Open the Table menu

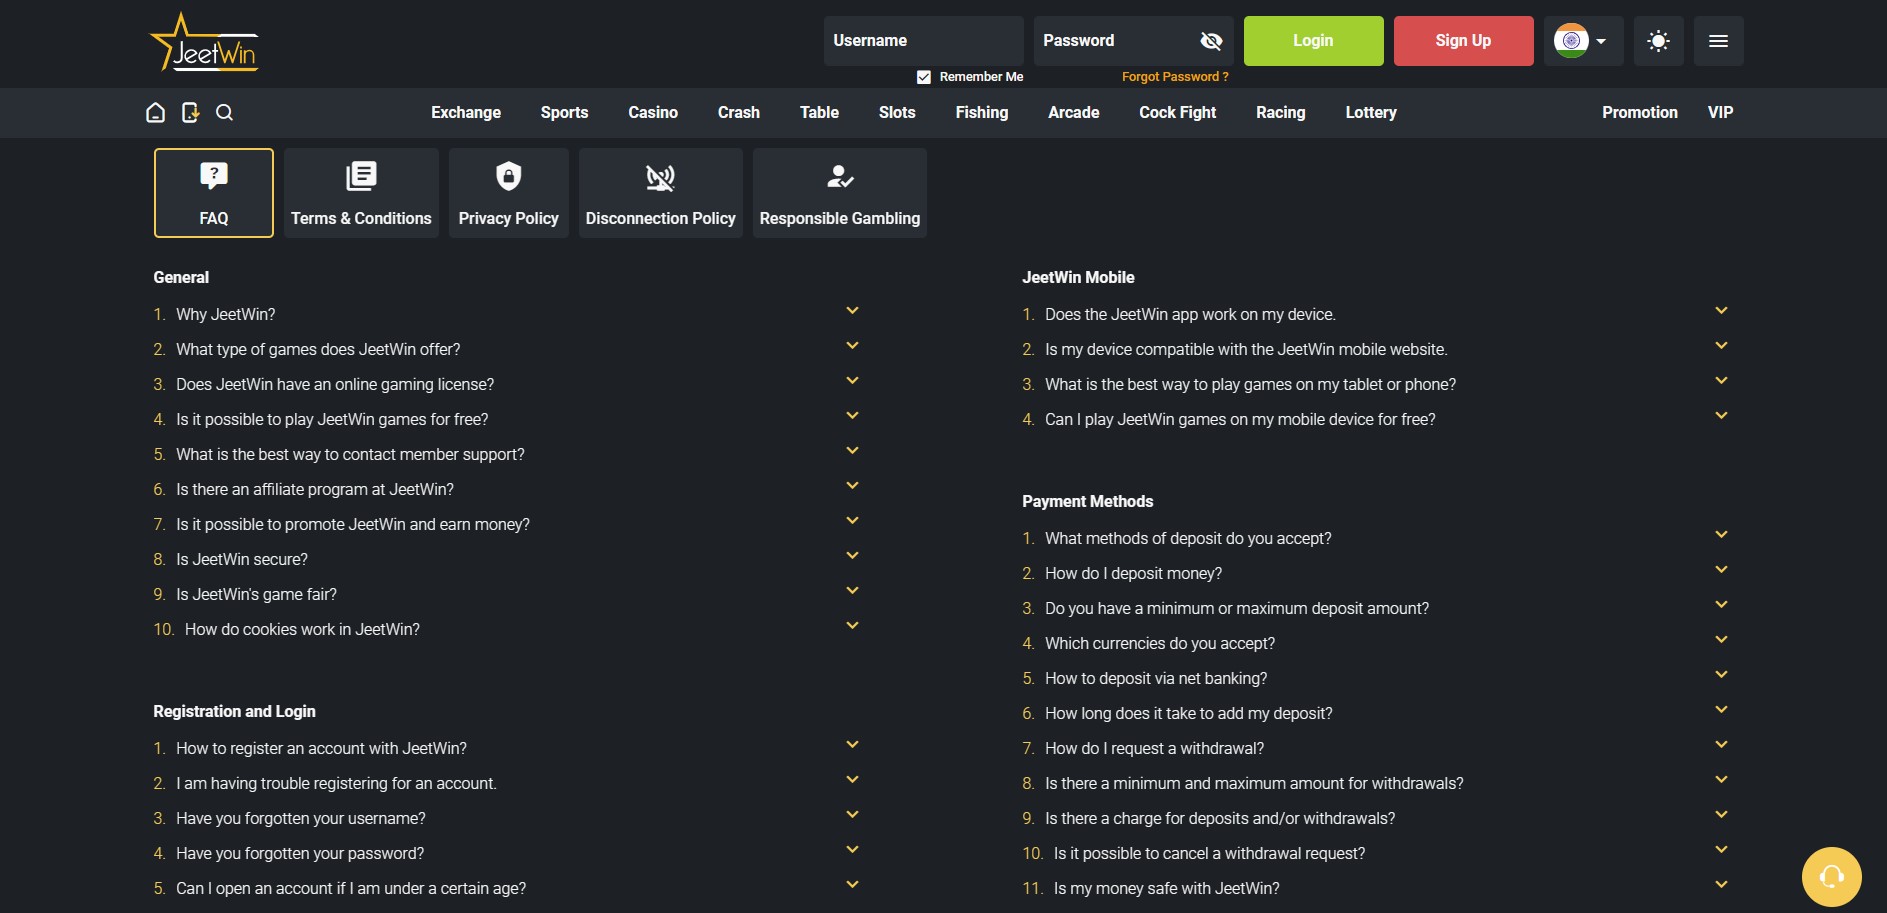click(x=819, y=113)
